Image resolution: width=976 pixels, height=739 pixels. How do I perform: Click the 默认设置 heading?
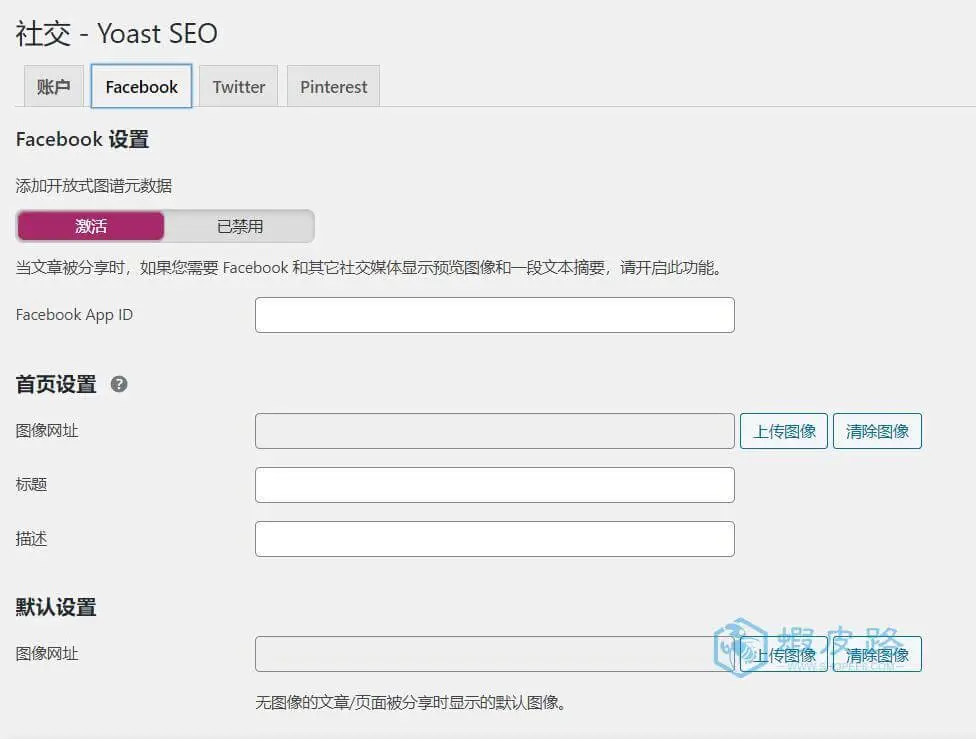(56, 607)
